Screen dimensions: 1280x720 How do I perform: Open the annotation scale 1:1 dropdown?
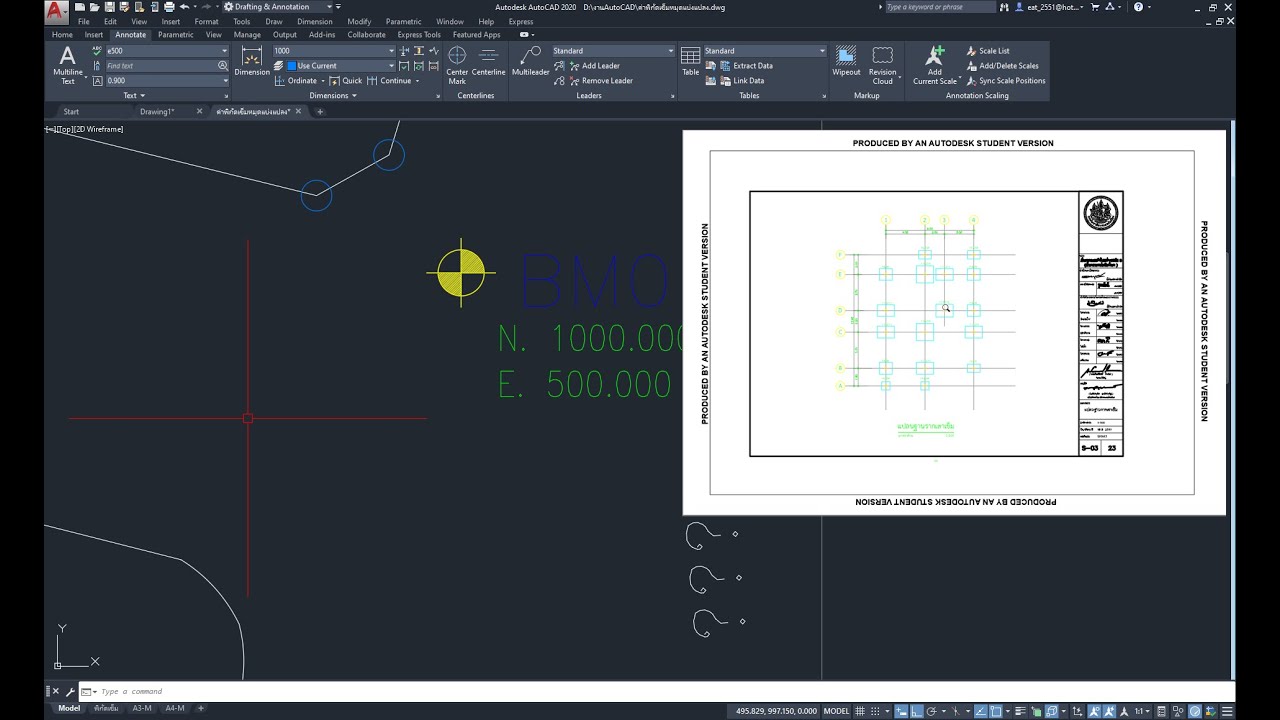coord(1141,711)
